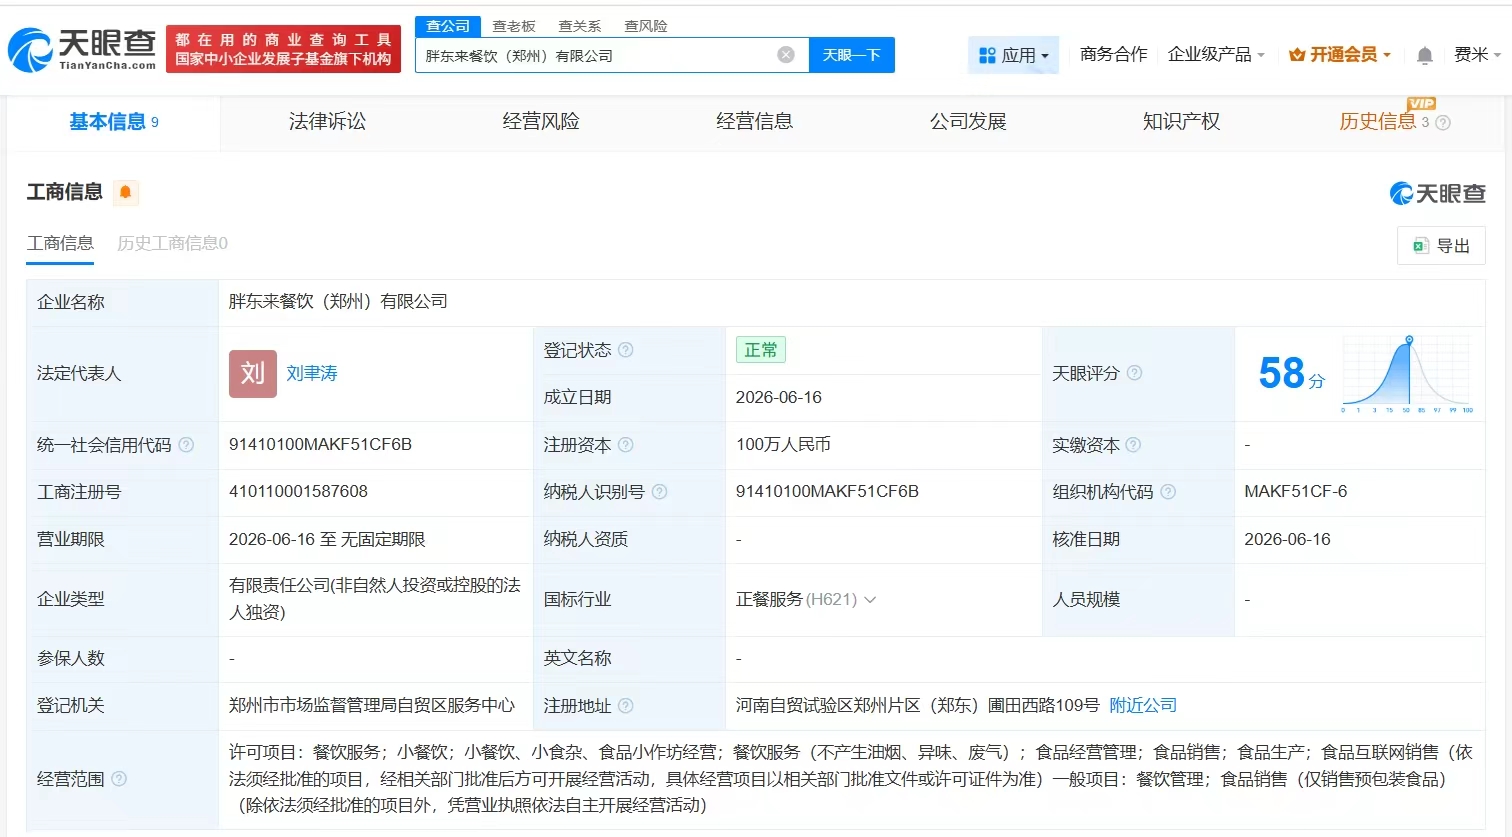
Task: Switch to the 知识产权 tab
Action: 1182,122
